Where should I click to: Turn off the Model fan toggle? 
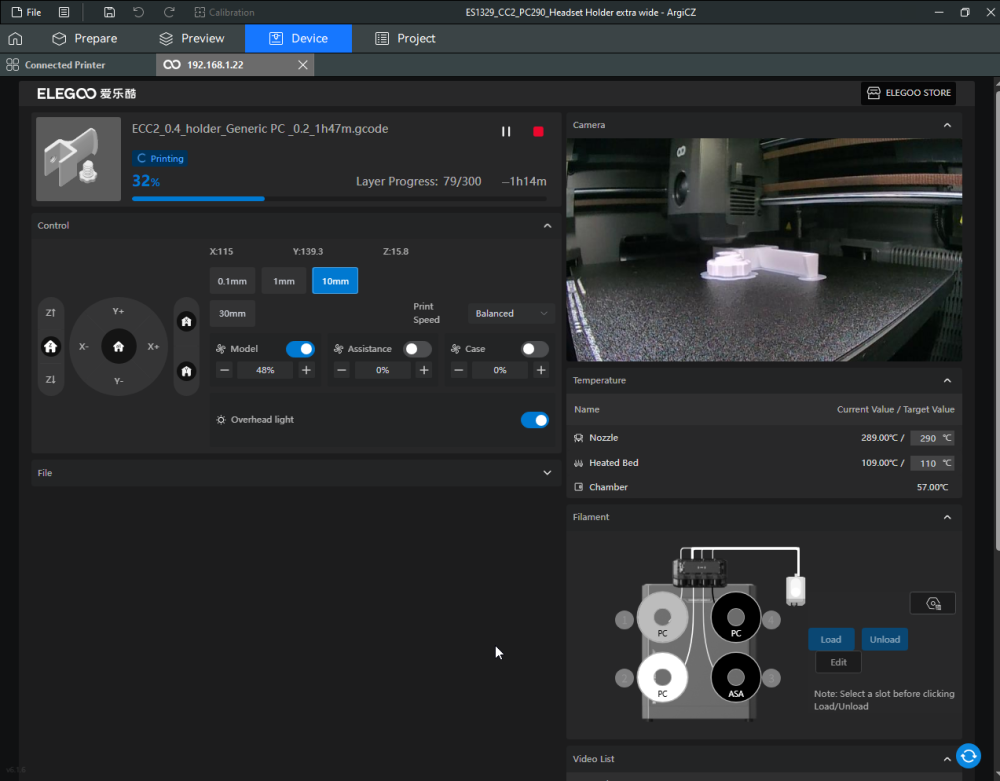tap(300, 349)
